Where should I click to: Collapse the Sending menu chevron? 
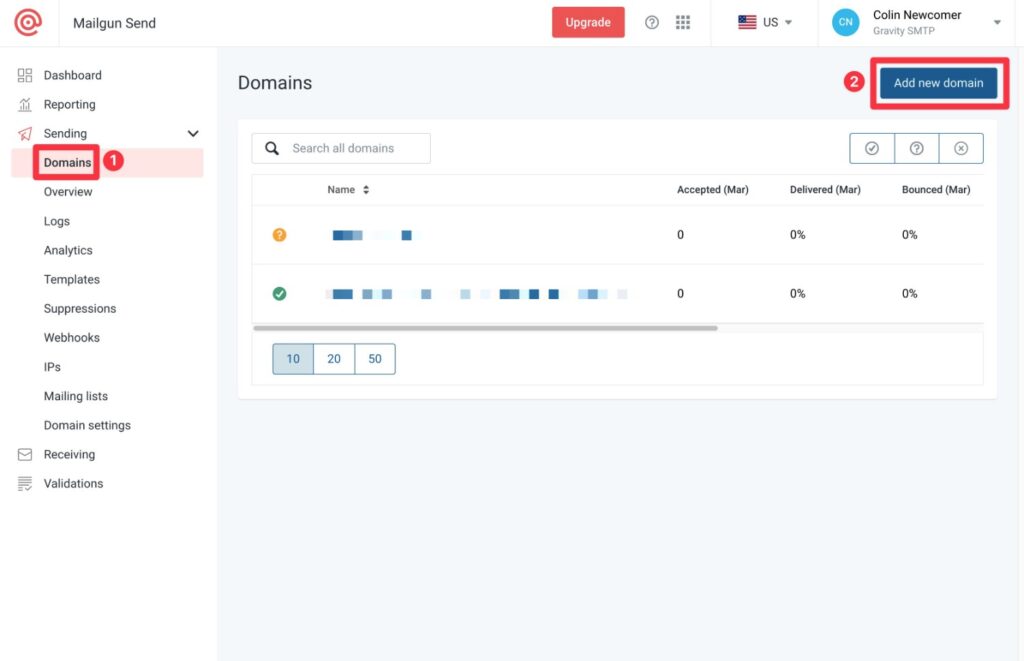click(193, 133)
